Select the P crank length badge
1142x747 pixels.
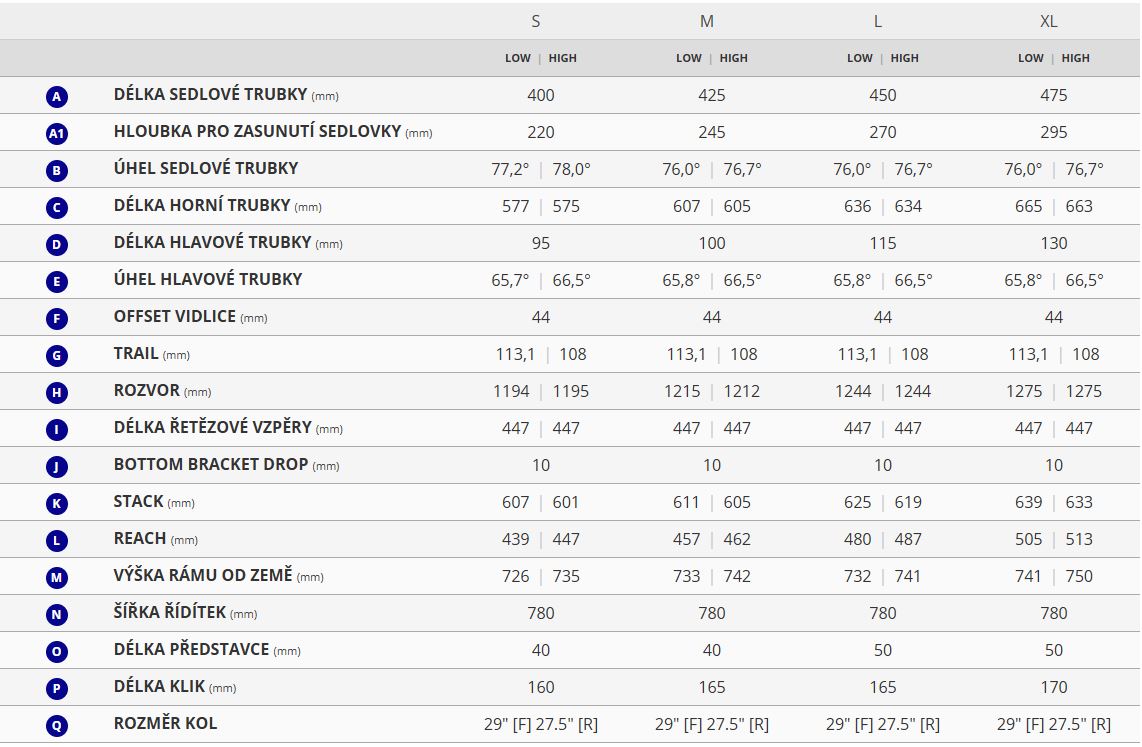(x=57, y=688)
